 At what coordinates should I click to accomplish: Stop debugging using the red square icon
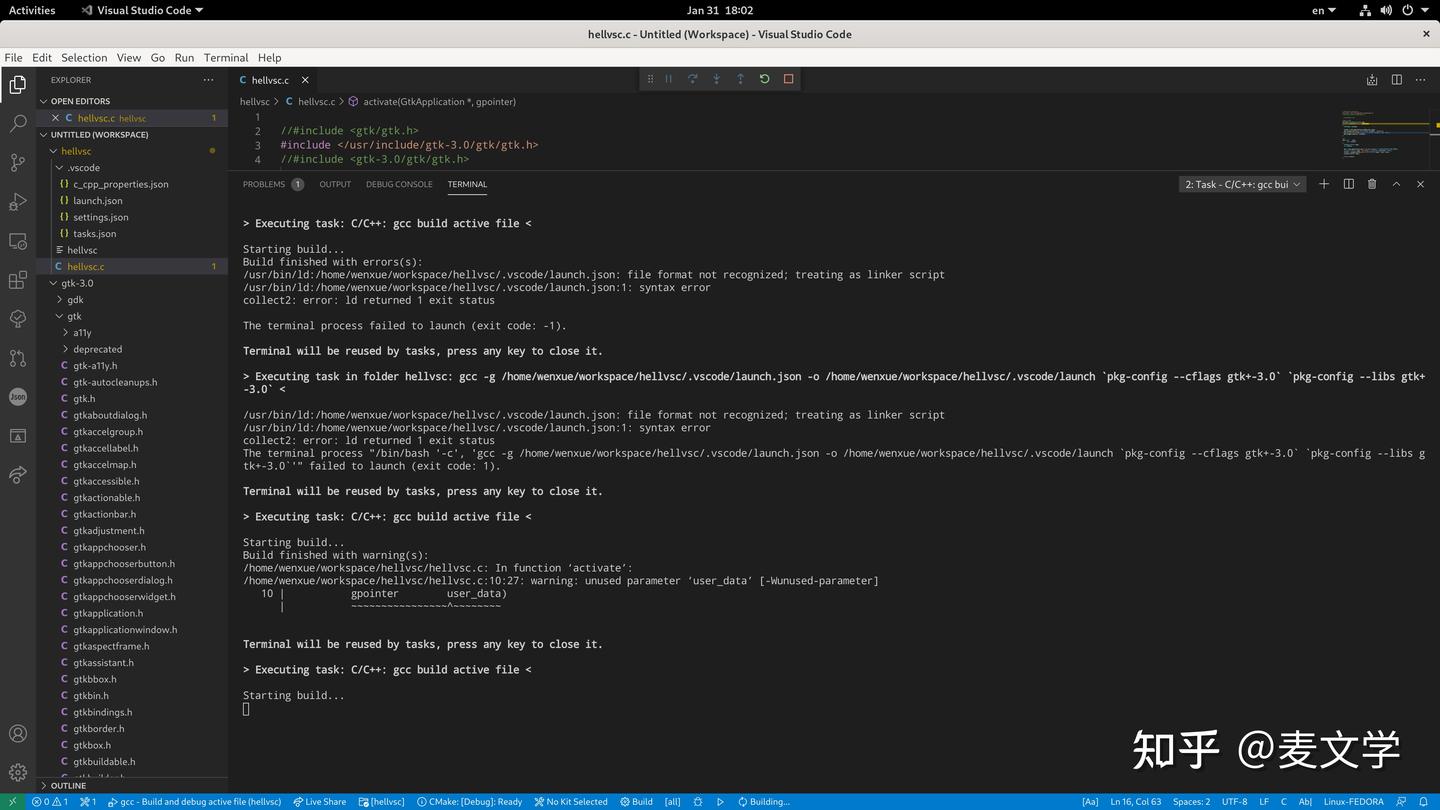coord(788,79)
